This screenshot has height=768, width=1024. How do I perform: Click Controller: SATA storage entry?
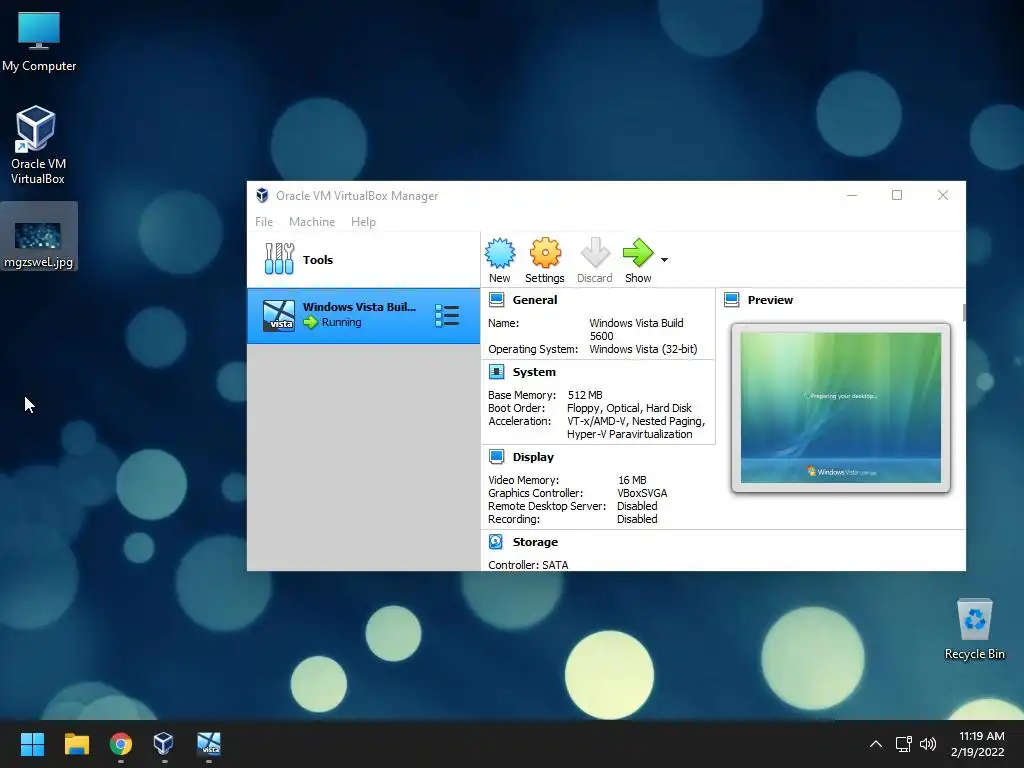pyautogui.click(x=528, y=565)
